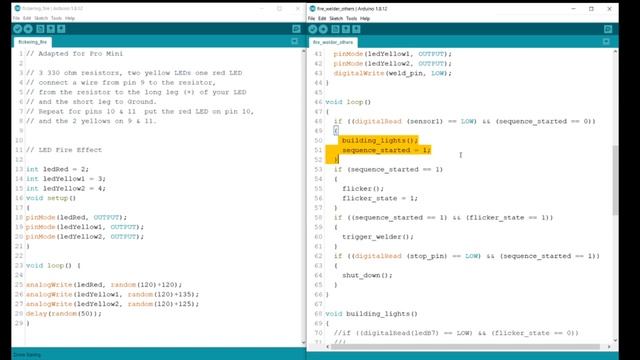This screenshot has width=640, height=360.
Task: Click '// LED Fire Effect' comment
Action: click(64, 150)
